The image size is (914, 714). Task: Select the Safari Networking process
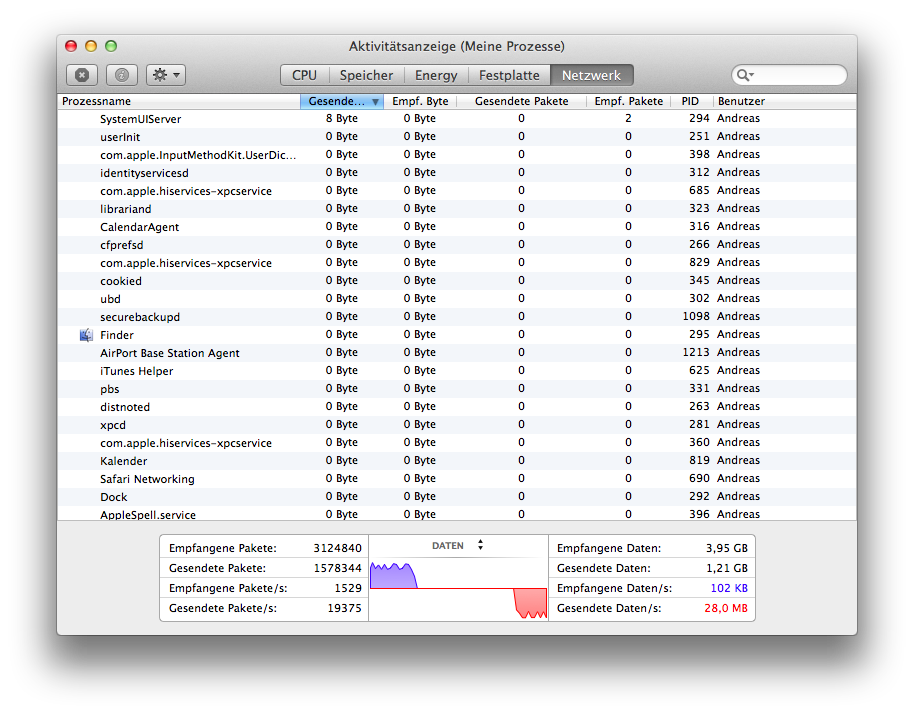[x=457, y=479]
